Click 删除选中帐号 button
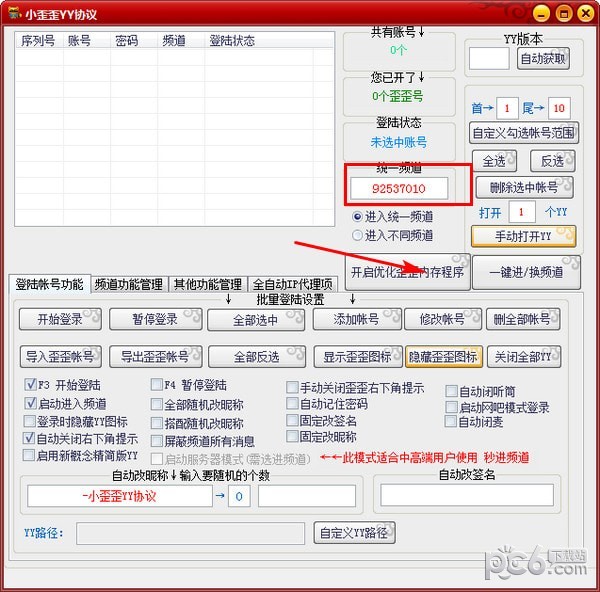Screen dimensions: 600x592 point(524,187)
